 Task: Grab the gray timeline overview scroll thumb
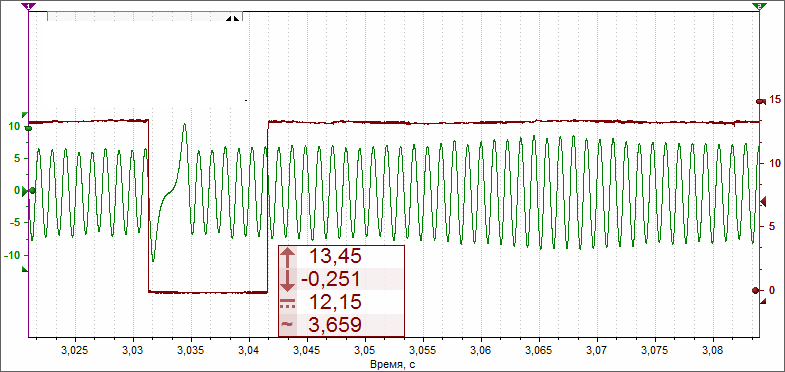(x=145, y=16)
